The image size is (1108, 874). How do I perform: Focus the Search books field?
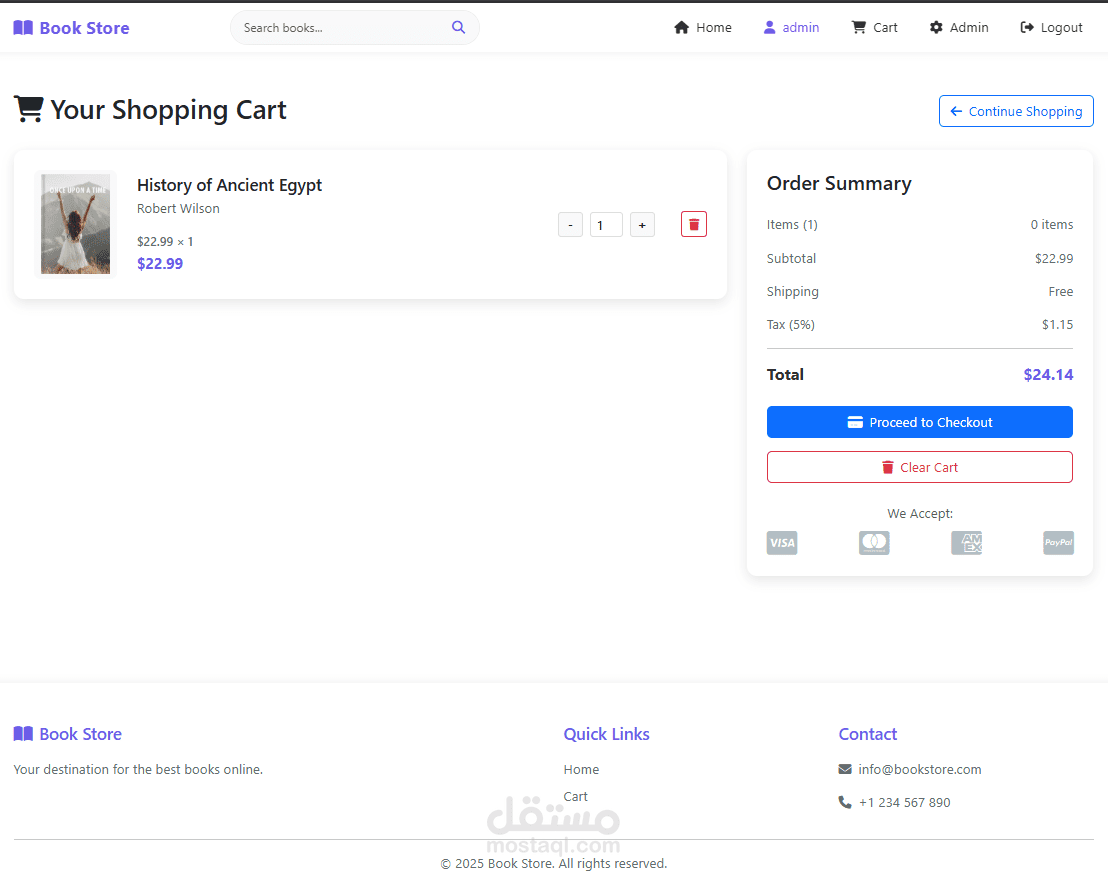[x=340, y=28]
